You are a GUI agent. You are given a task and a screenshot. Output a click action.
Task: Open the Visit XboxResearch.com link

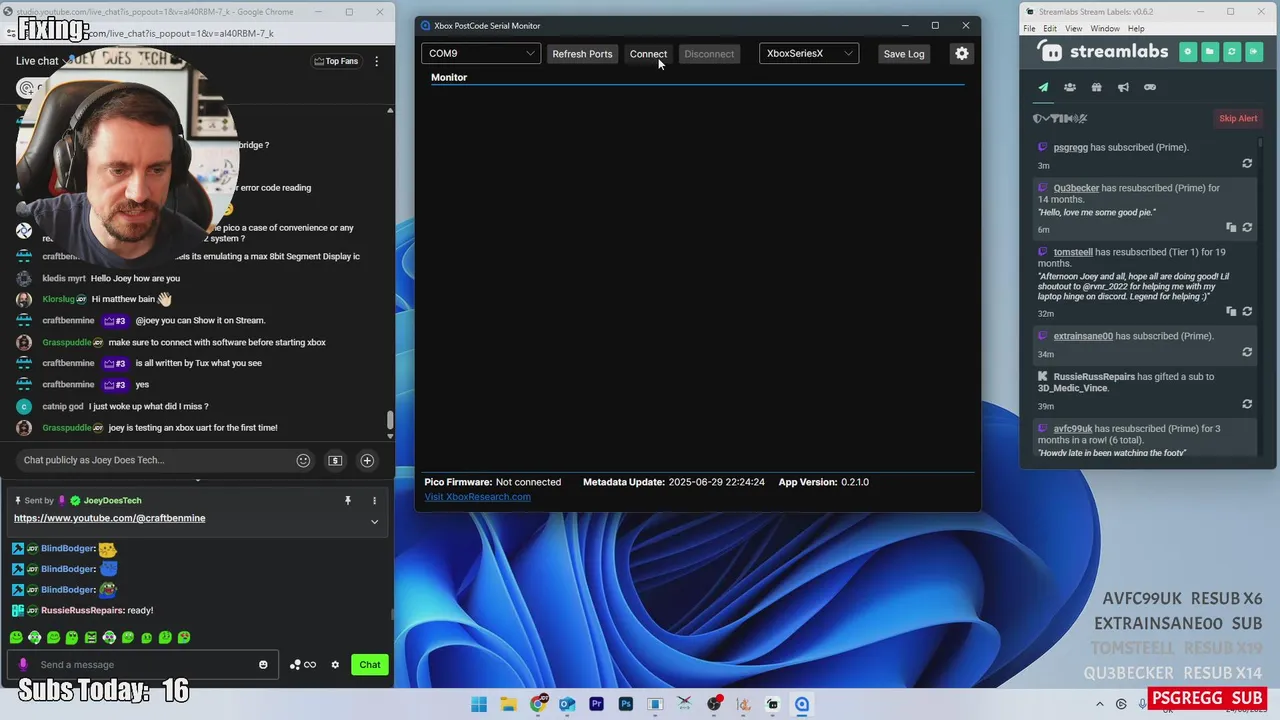pyautogui.click(x=477, y=497)
